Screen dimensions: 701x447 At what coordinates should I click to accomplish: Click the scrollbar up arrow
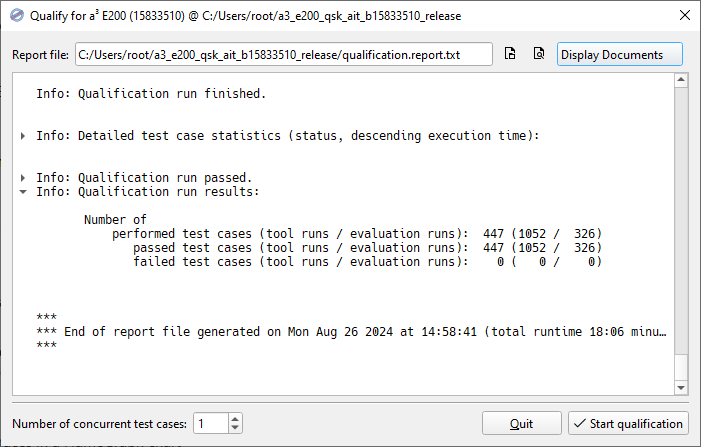(681, 80)
